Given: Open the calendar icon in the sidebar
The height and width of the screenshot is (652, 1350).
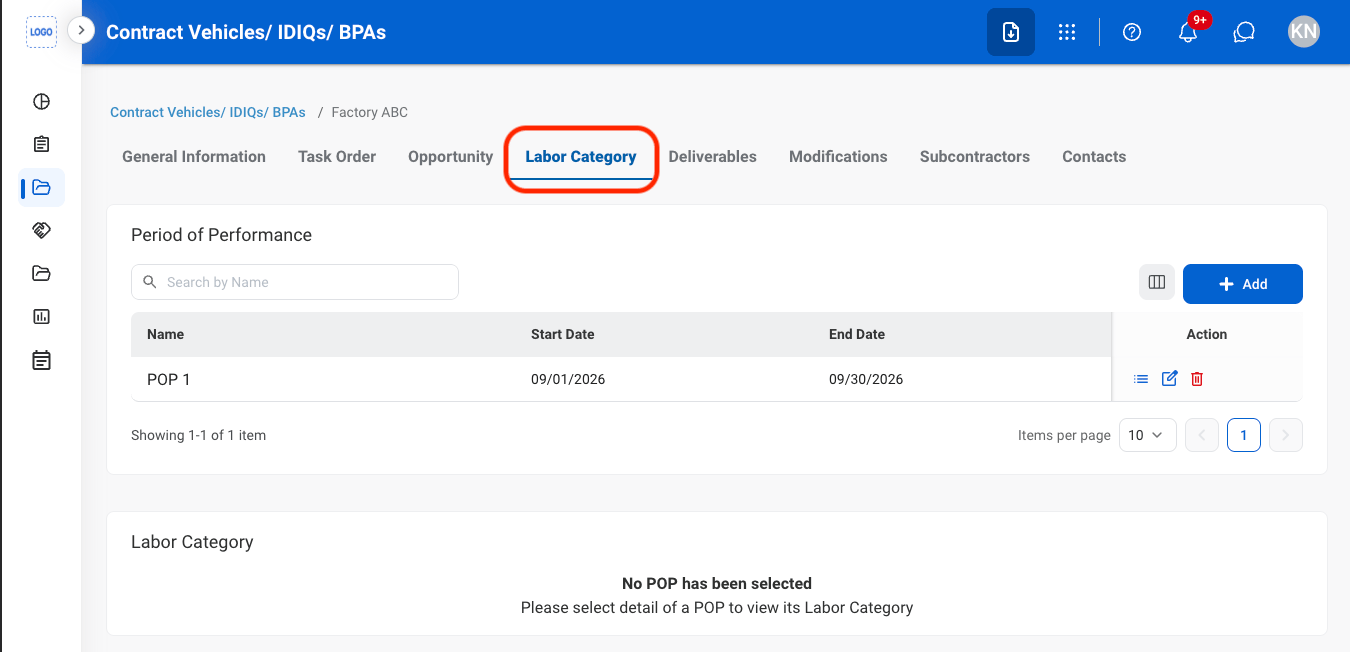Looking at the screenshot, I should tap(41, 360).
